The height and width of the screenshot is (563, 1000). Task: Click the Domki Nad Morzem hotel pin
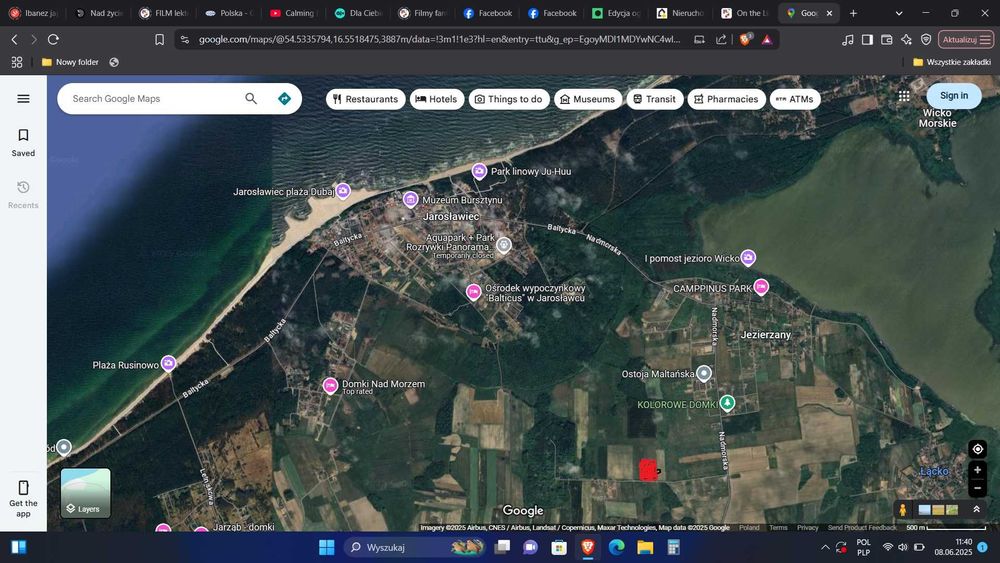tap(330, 385)
